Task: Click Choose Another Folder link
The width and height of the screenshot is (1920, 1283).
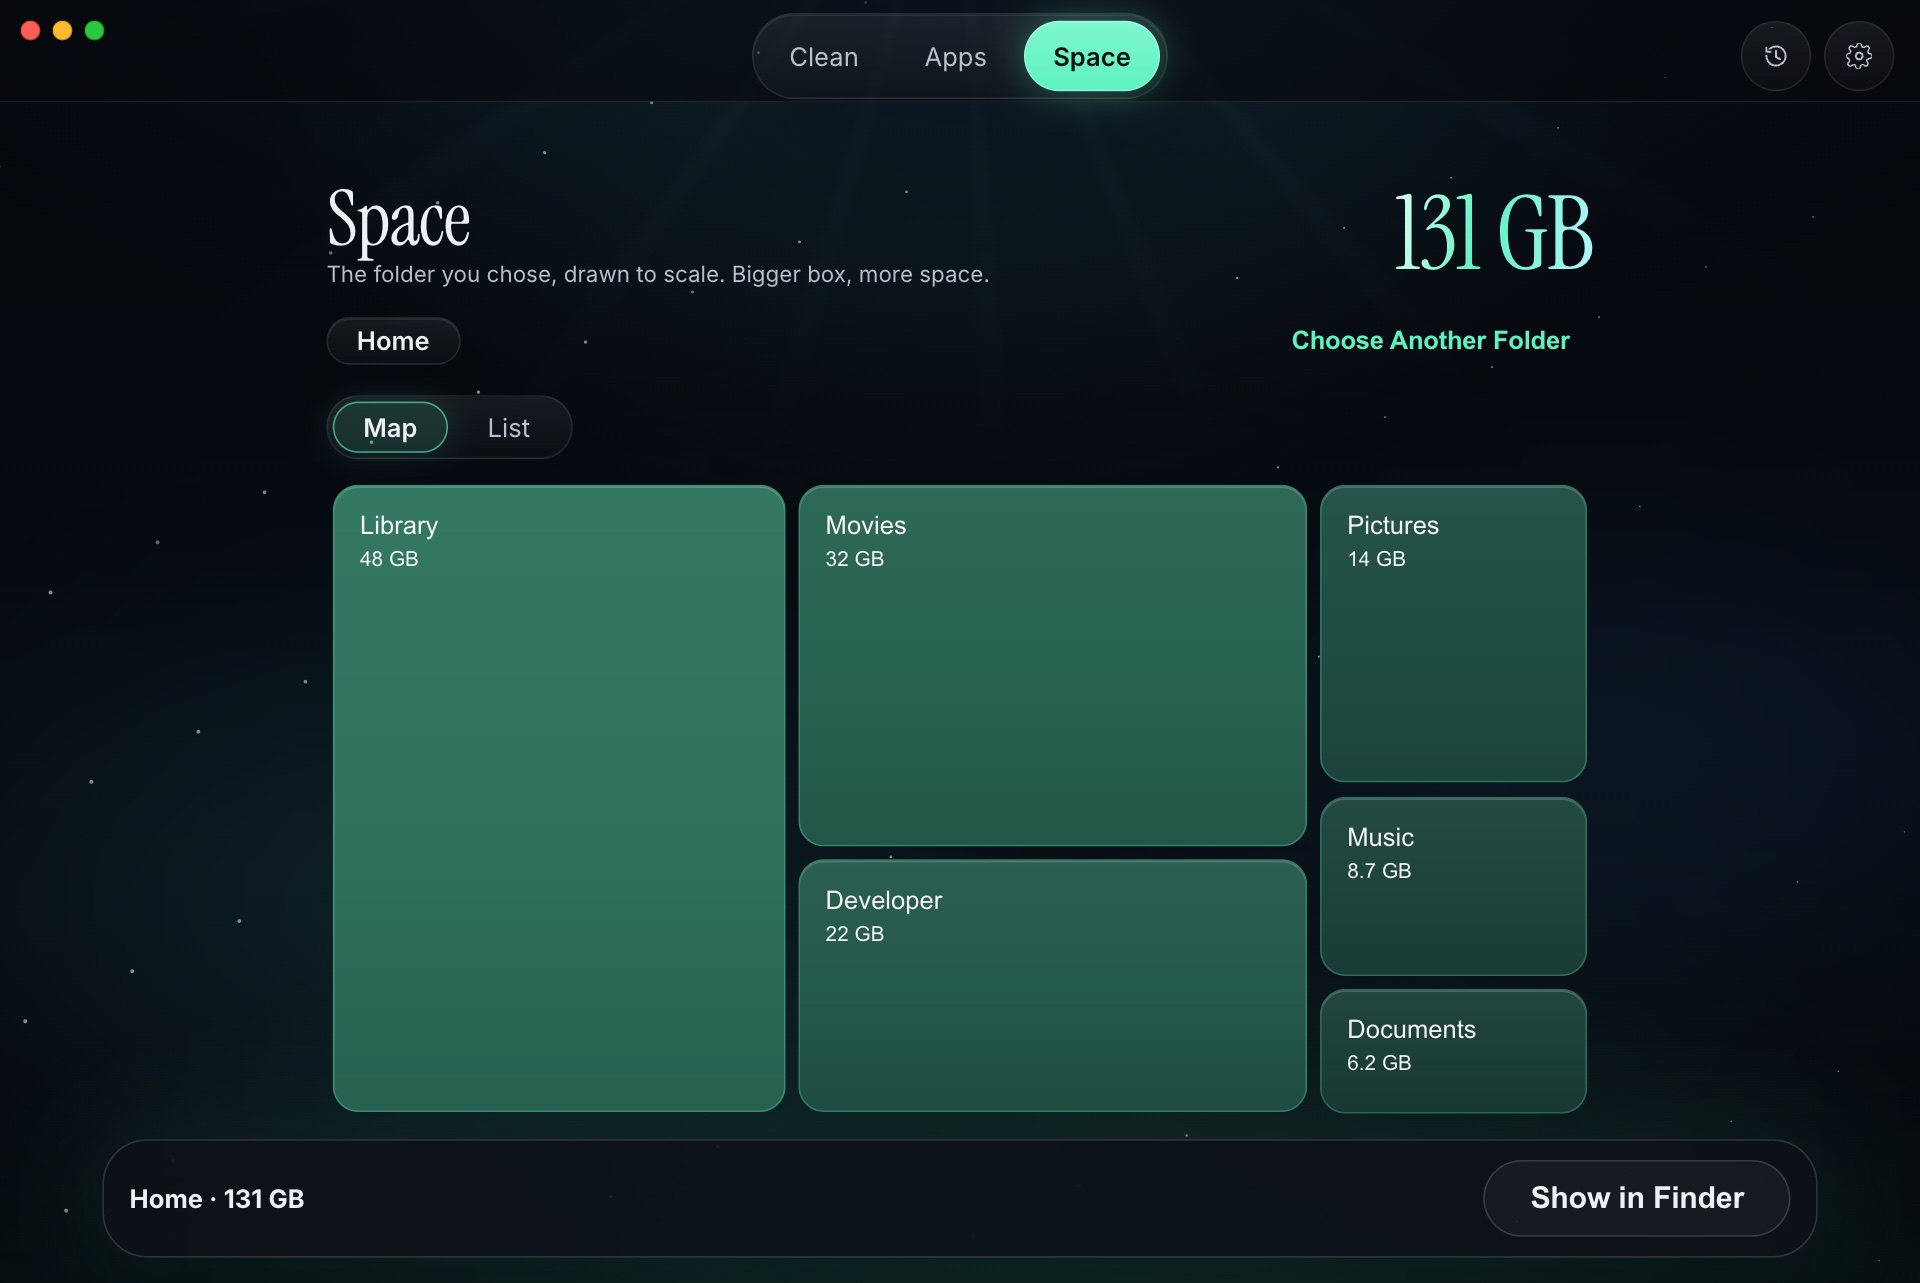Action: (x=1430, y=341)
